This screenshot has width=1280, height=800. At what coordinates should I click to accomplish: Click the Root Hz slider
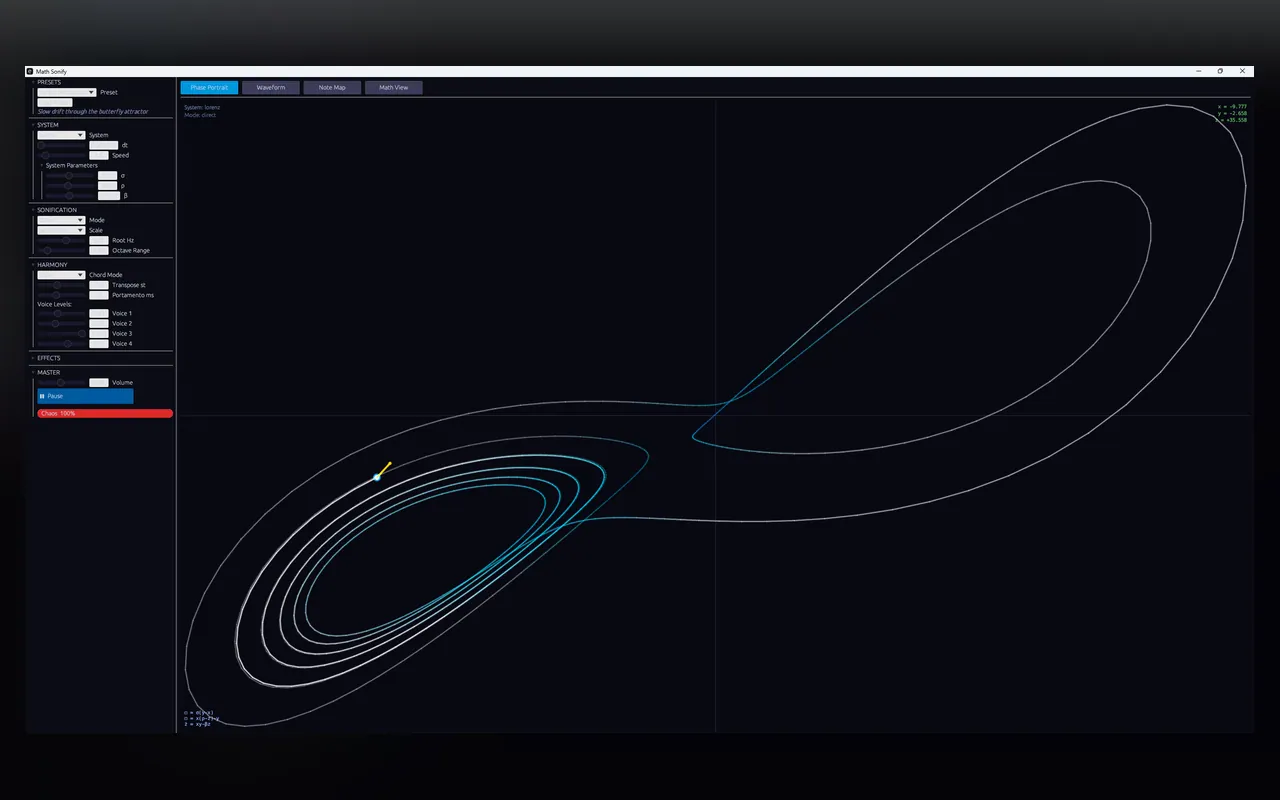(61, 240)
